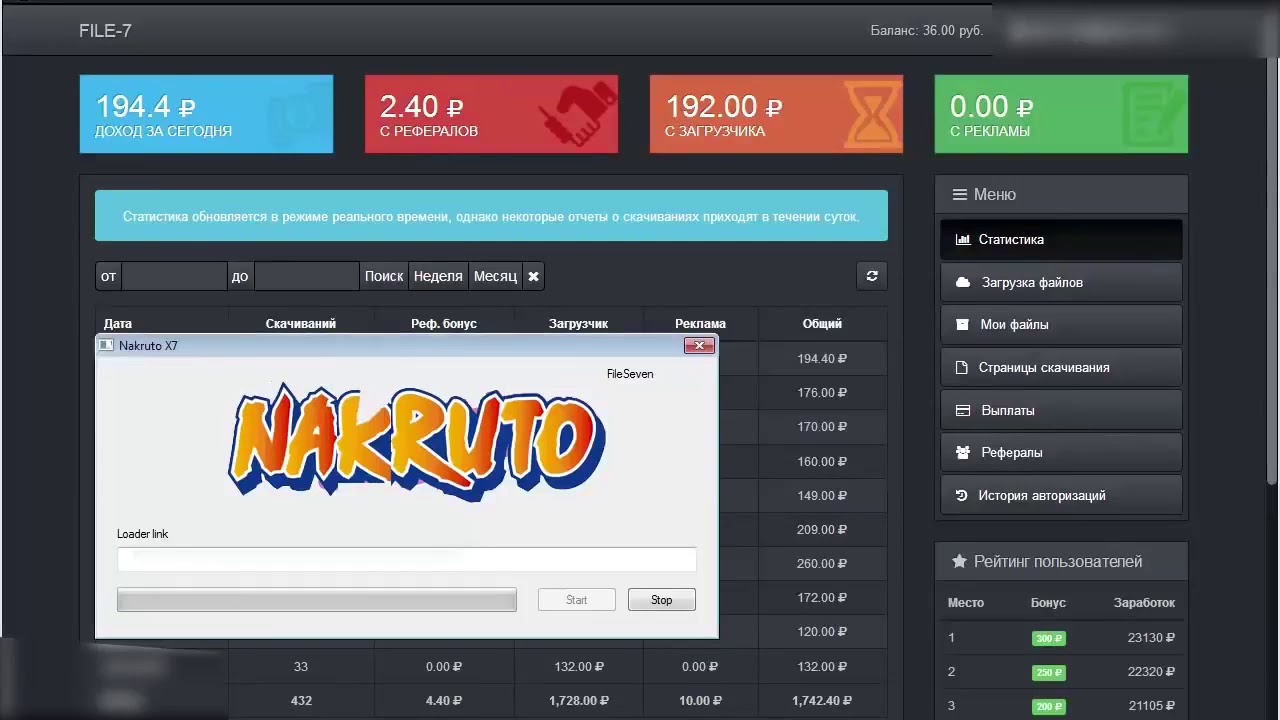
Task: Click the 432 downloads total cell
Action: pyautogui.click(x=301, y=701)
